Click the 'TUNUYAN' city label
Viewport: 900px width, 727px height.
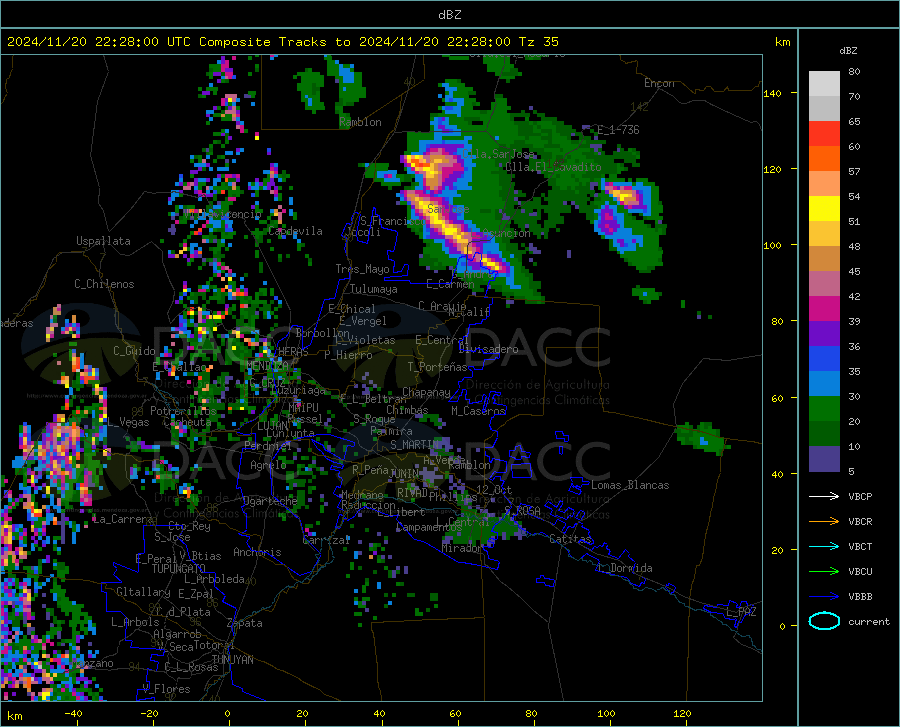232,660
